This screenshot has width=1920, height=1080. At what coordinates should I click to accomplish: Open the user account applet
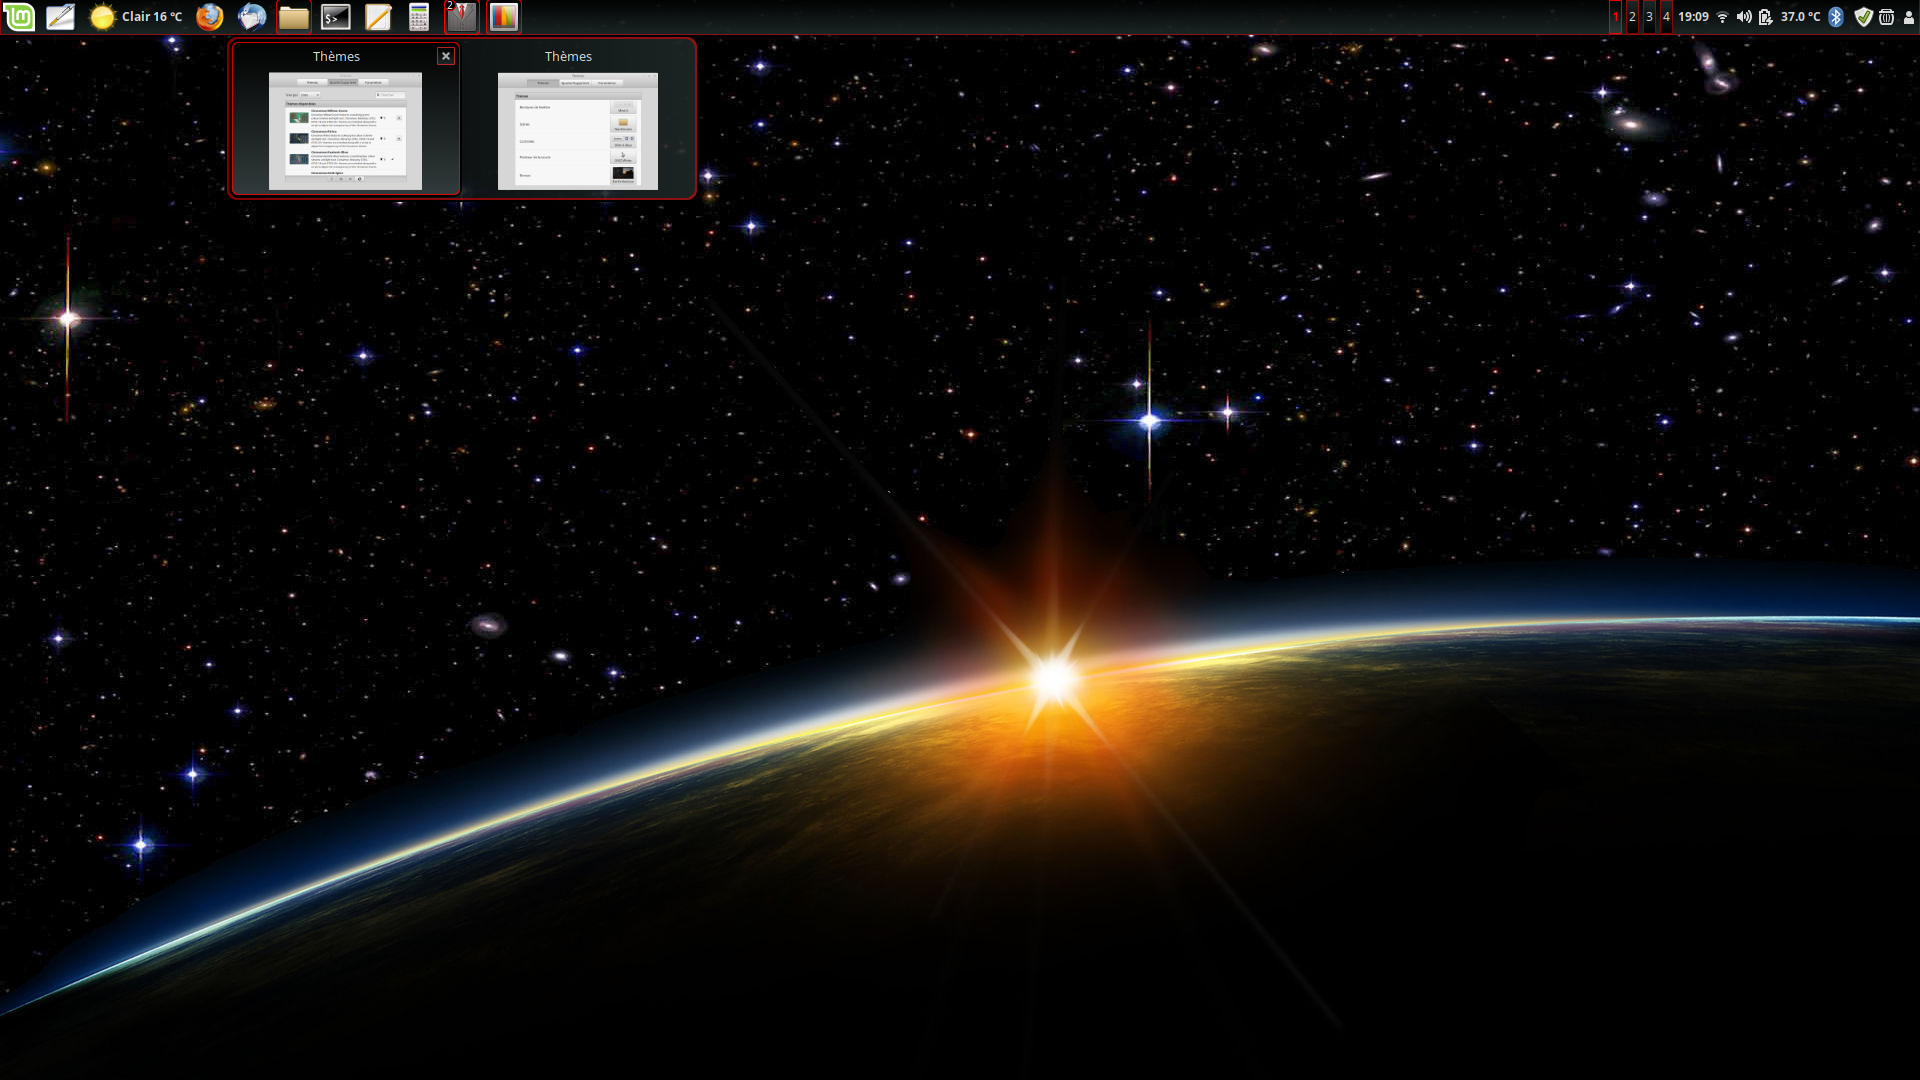click(1908, 16)
